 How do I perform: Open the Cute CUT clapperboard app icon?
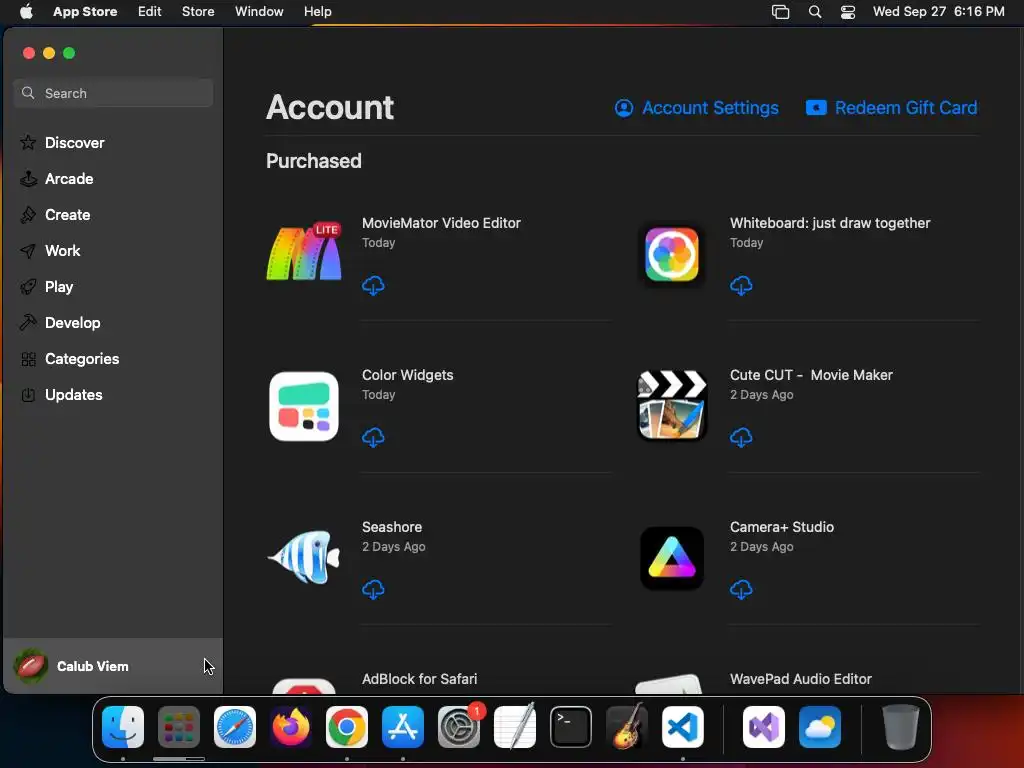[672, 406]
